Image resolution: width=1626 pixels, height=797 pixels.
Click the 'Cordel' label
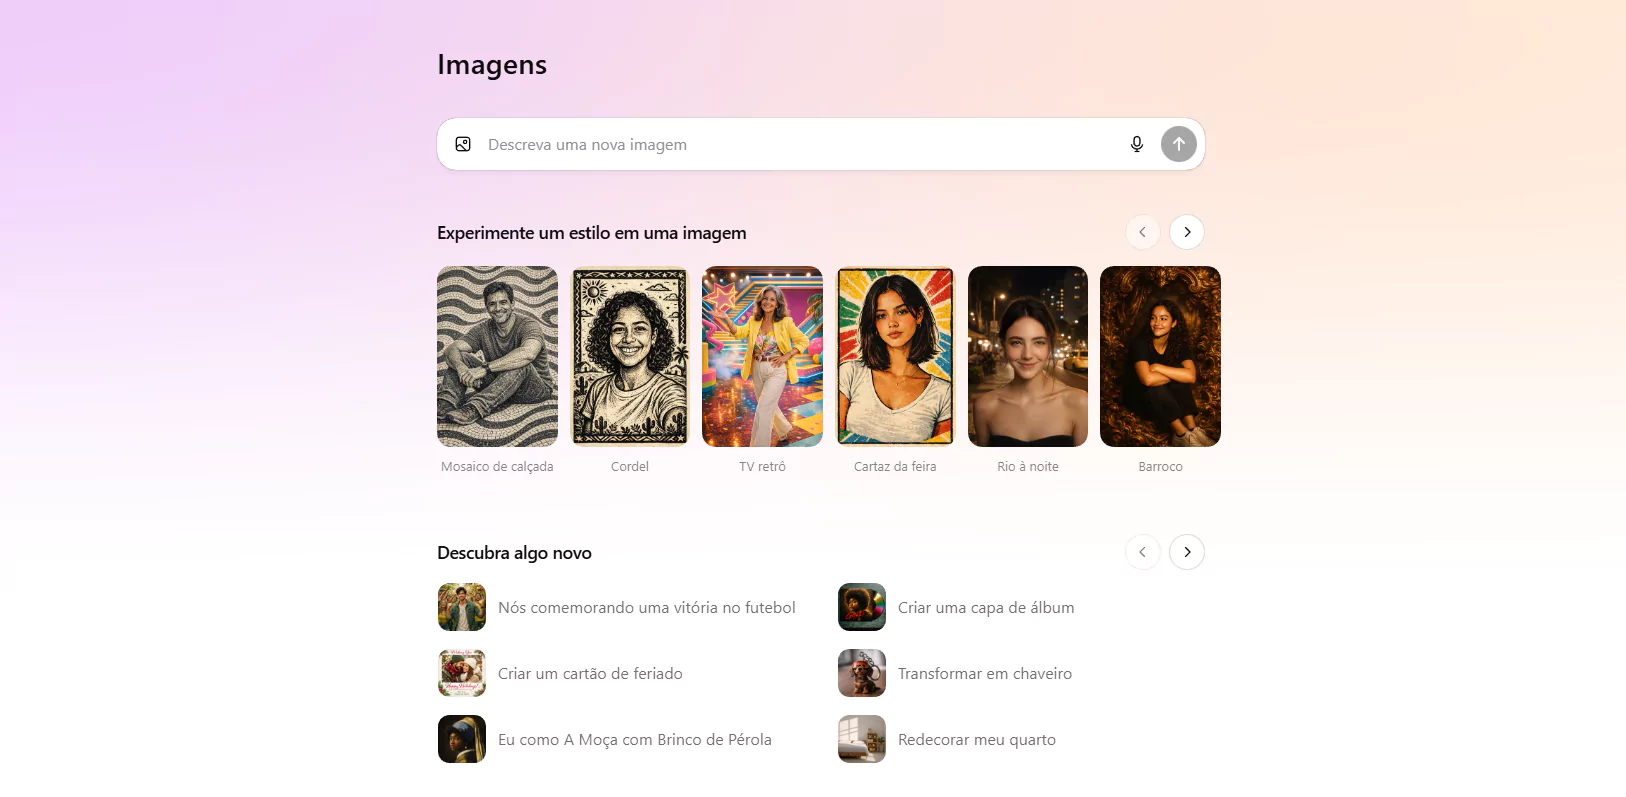pos(630,467)
